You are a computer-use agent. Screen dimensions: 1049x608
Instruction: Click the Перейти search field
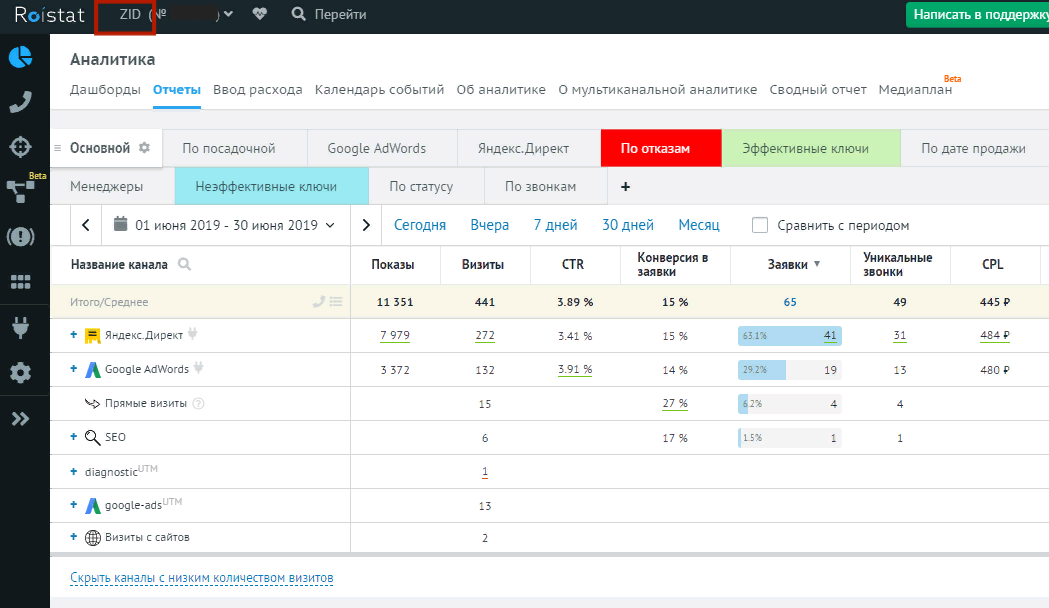[x=341, y=14]
